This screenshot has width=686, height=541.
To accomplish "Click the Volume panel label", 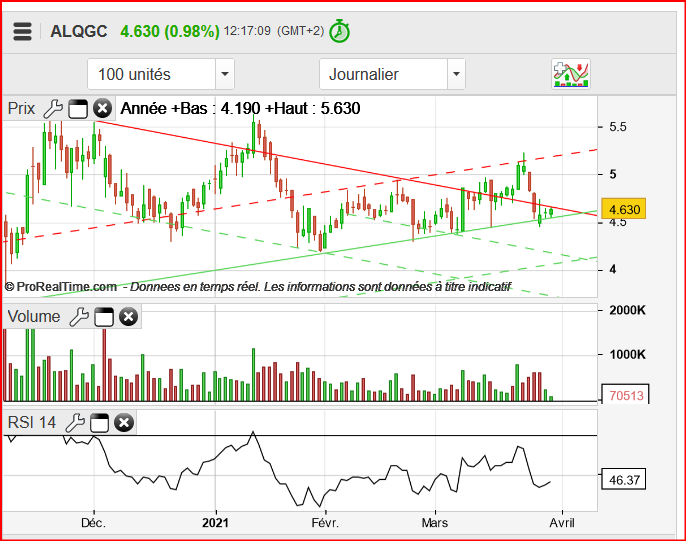I will click(x=34, y=317).
